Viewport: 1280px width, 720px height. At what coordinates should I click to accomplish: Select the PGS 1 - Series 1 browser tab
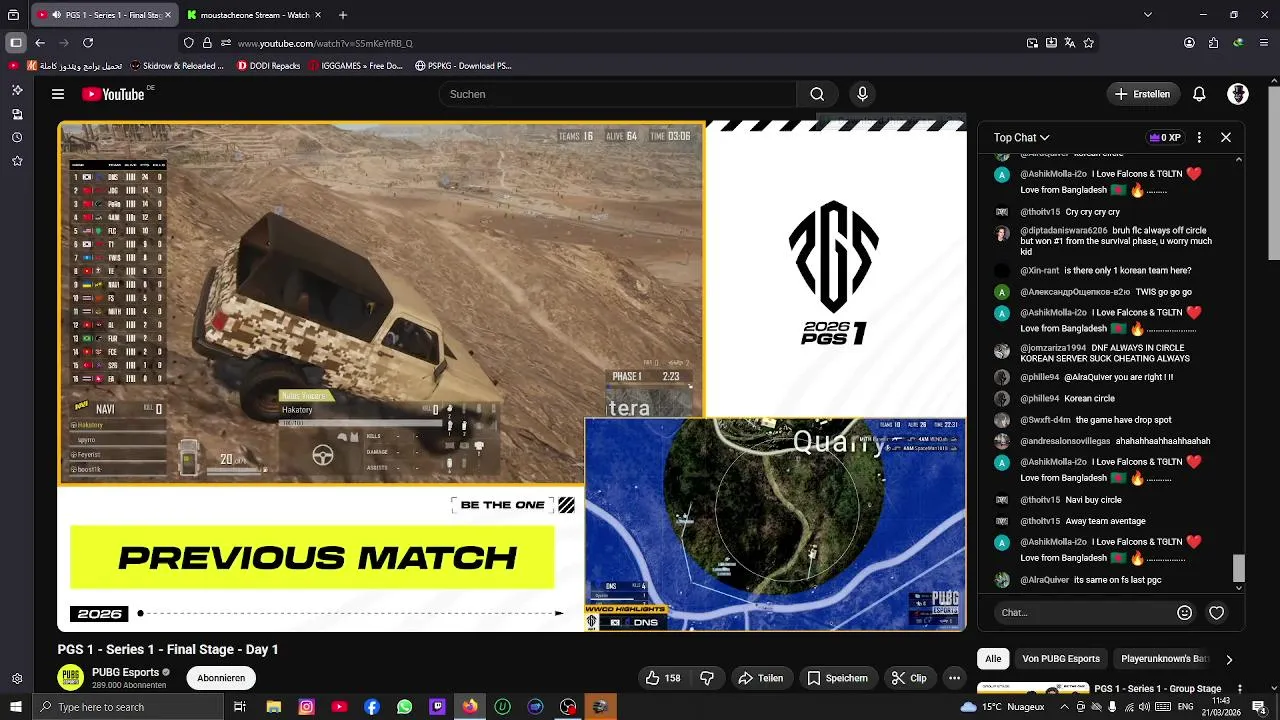pyautogui.click(x=104, y=15)
